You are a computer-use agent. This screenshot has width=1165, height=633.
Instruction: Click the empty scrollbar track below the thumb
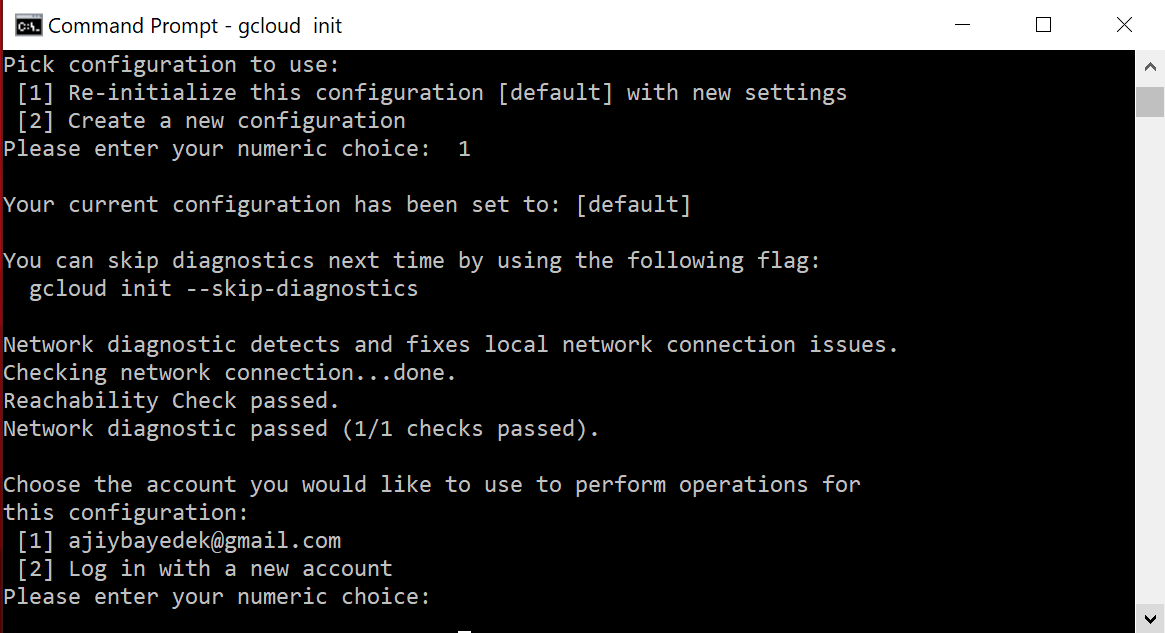pos(1150,360)
